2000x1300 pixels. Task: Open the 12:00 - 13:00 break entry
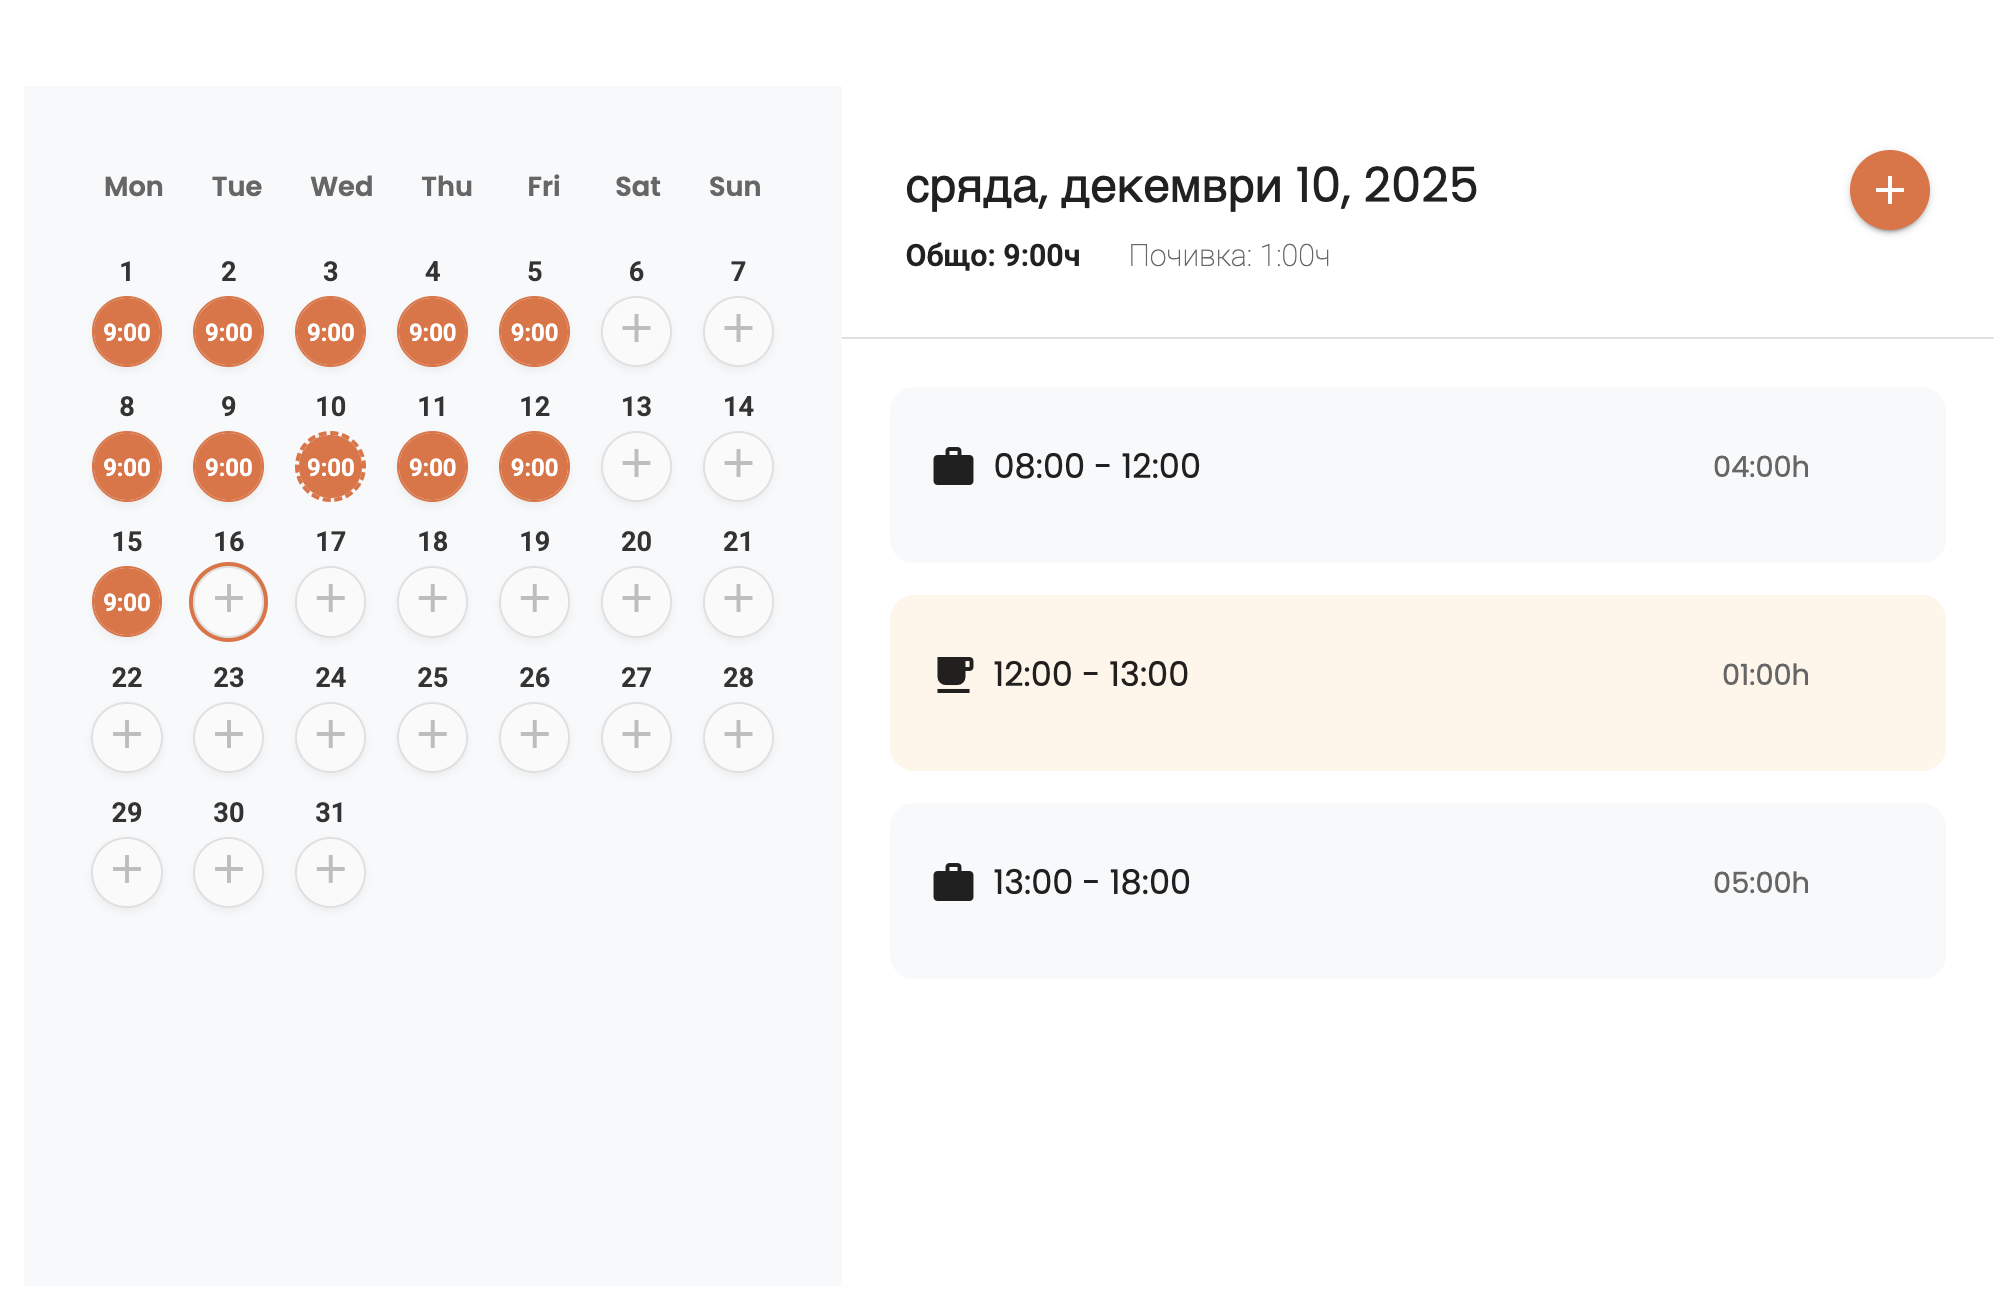tap(1417, 682)
